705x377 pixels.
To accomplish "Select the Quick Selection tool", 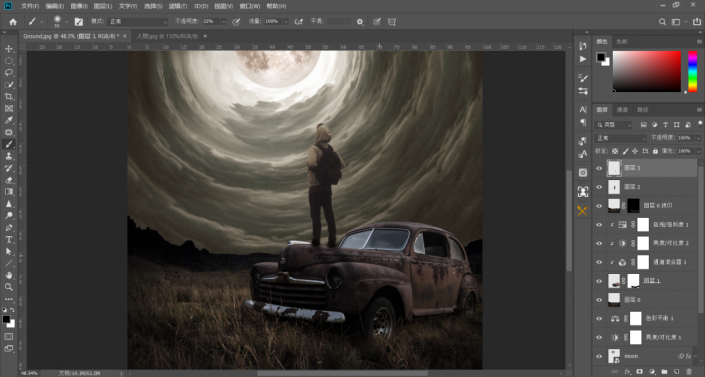I will (x=9, y=85).
